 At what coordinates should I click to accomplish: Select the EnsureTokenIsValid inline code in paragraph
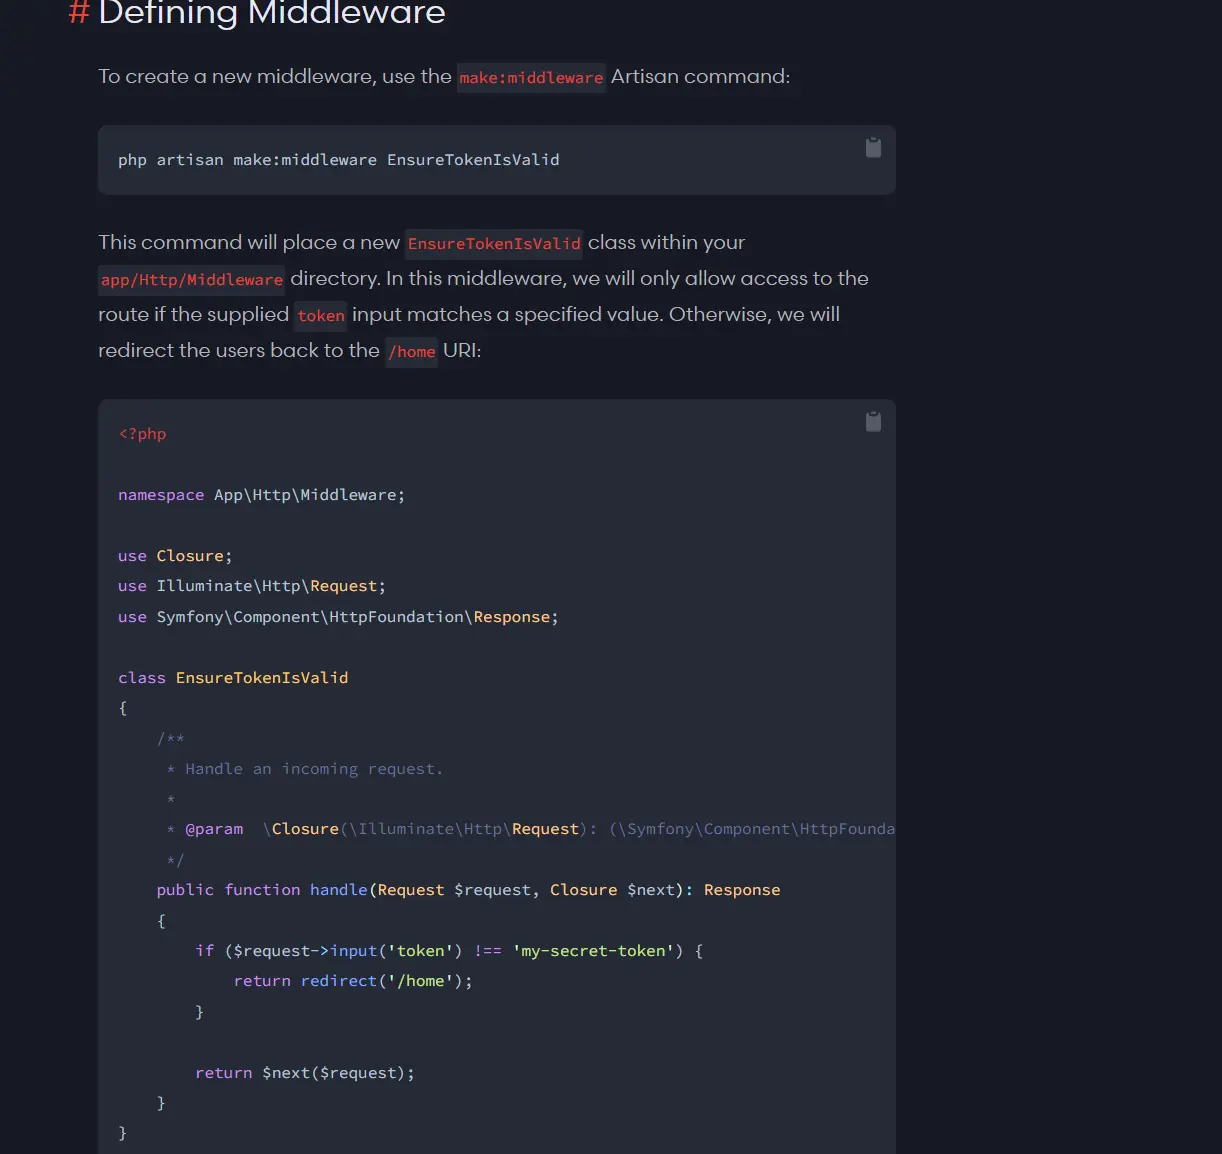click(x=494, y=243)
